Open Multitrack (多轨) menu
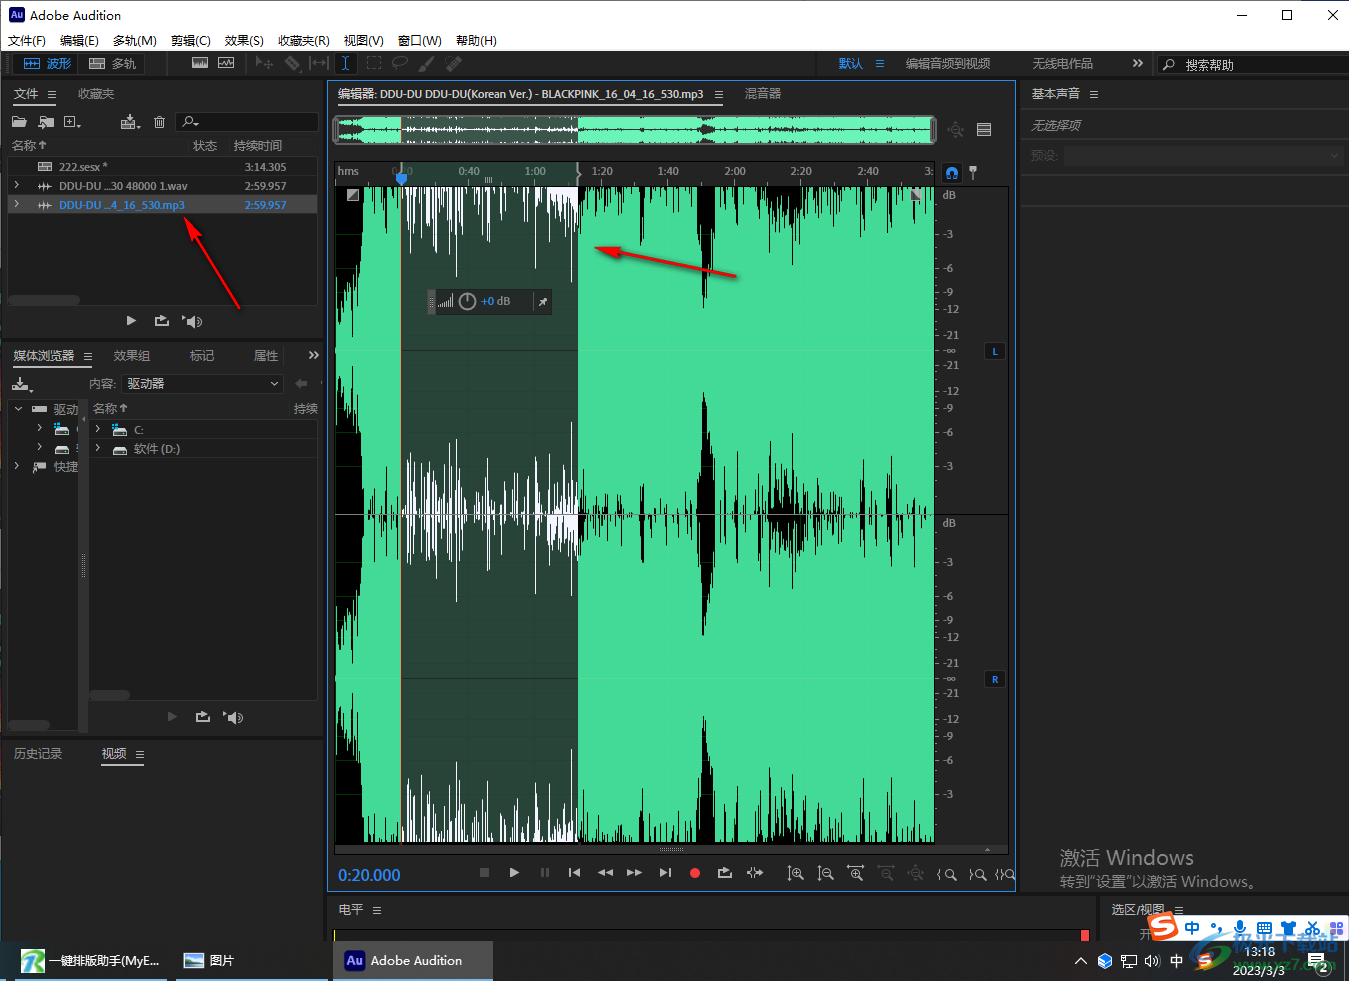The height and width of the screenshot is (981, 1349). click(135, 41)
